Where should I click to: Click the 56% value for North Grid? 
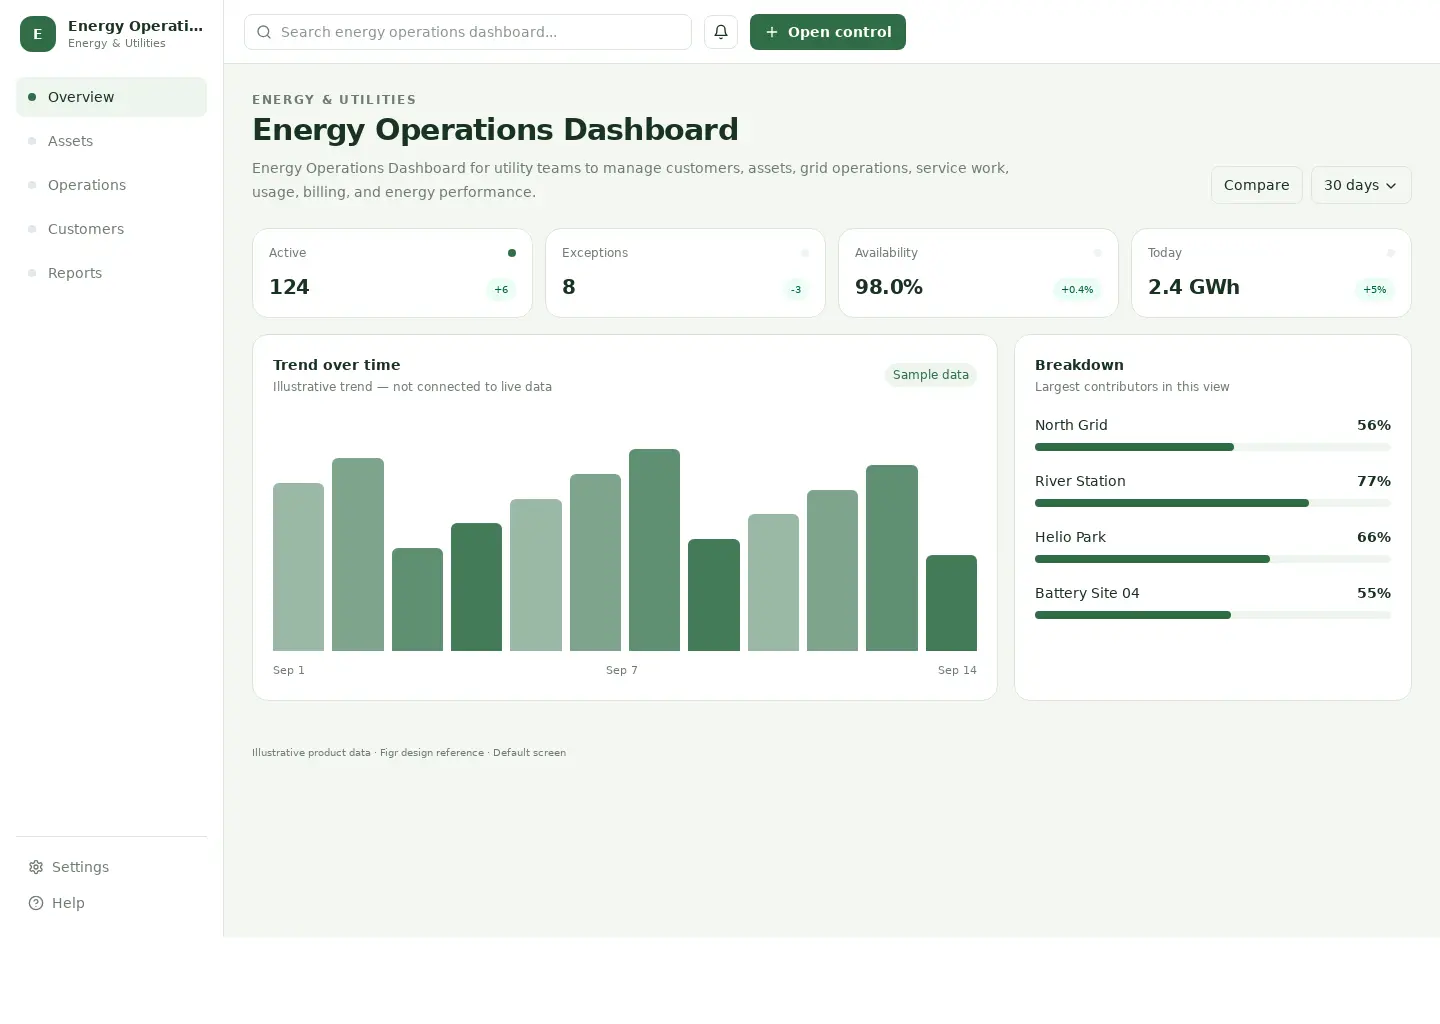(1374, 425)
